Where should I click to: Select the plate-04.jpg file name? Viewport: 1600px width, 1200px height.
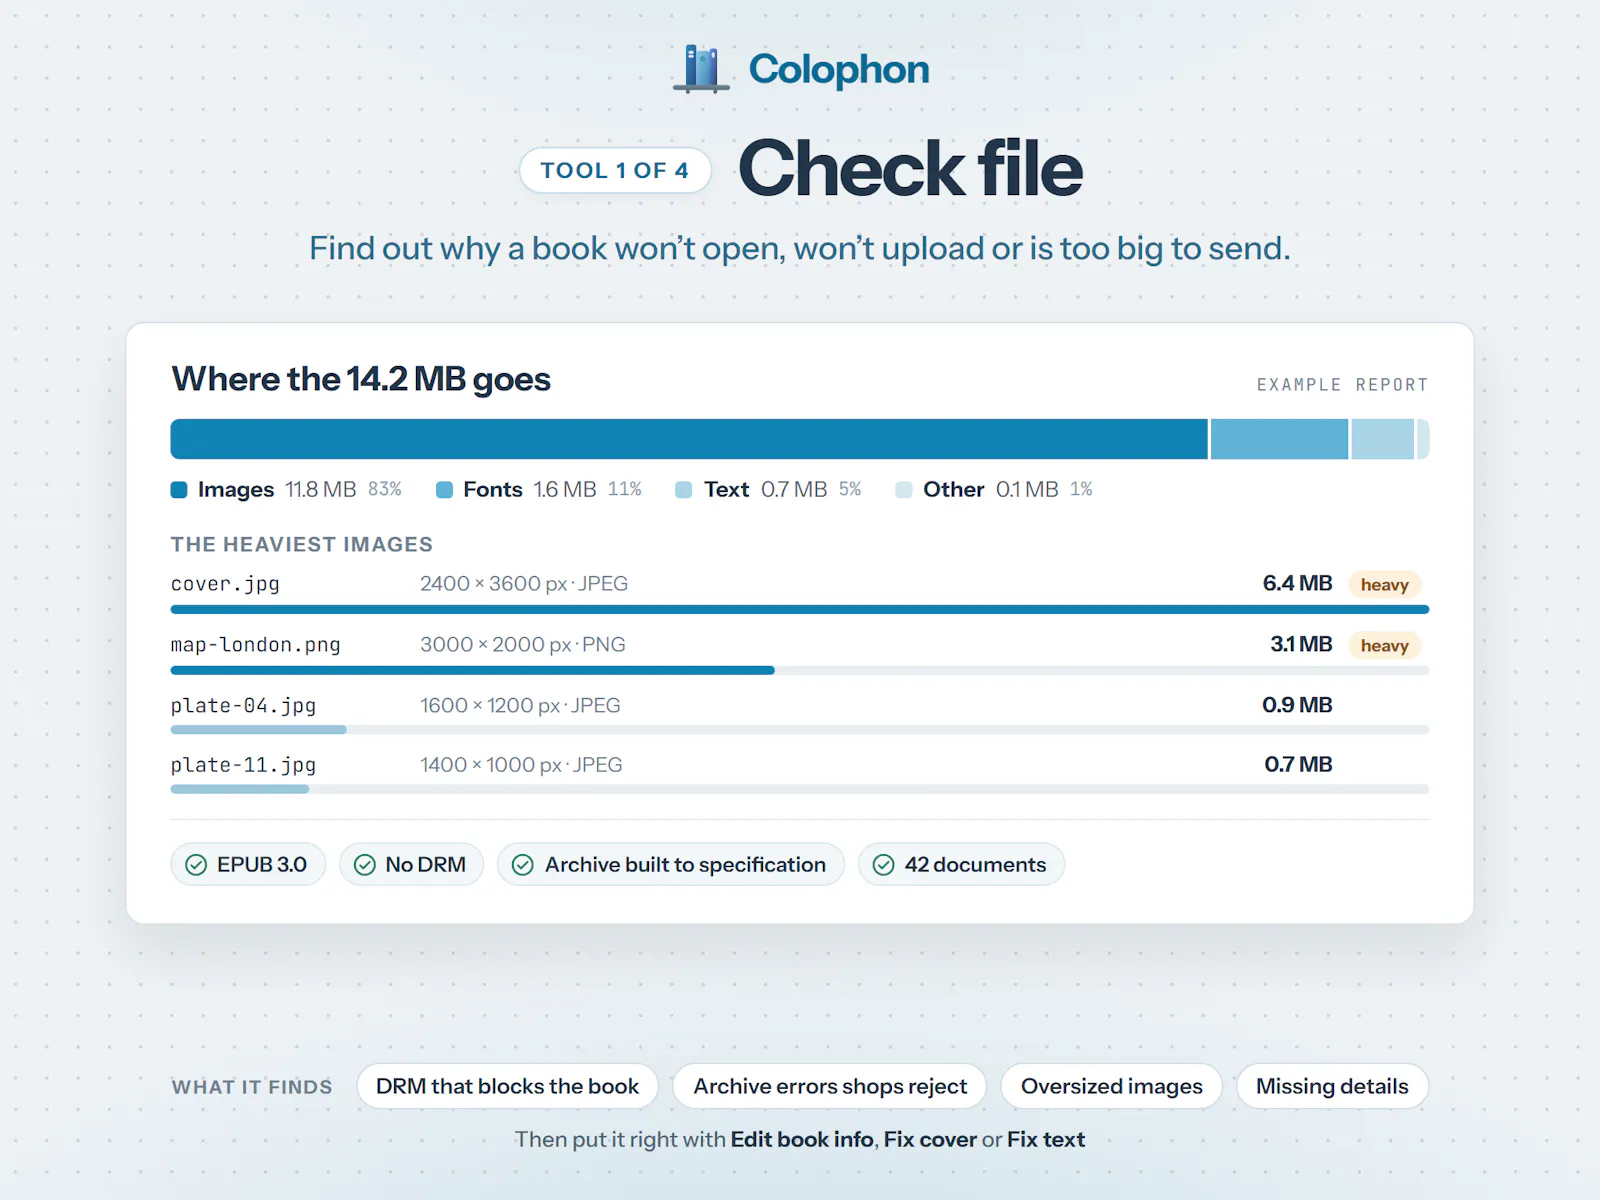(243, 706)
